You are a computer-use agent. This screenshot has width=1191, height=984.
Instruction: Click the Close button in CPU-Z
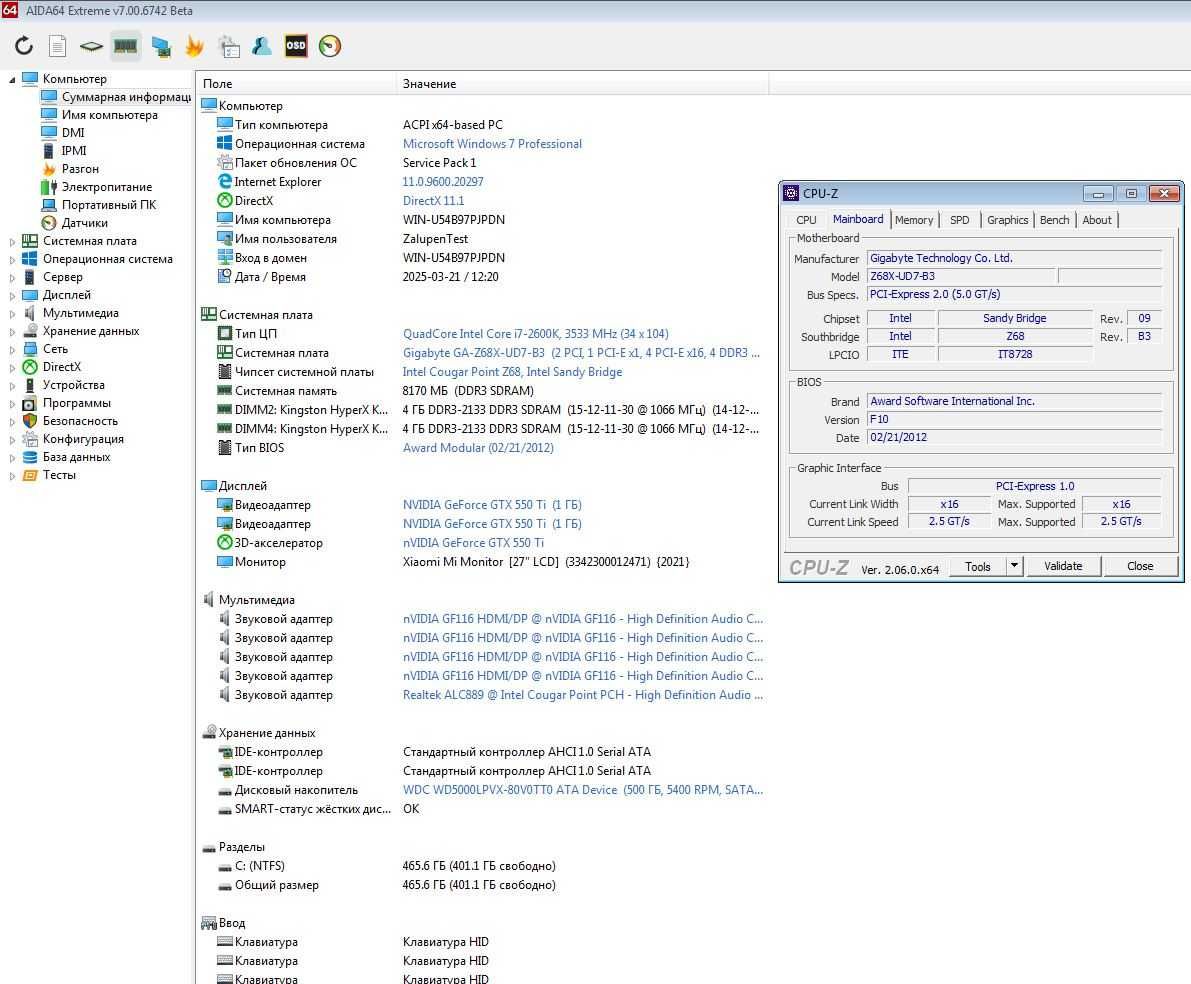tap(1140, 566)
